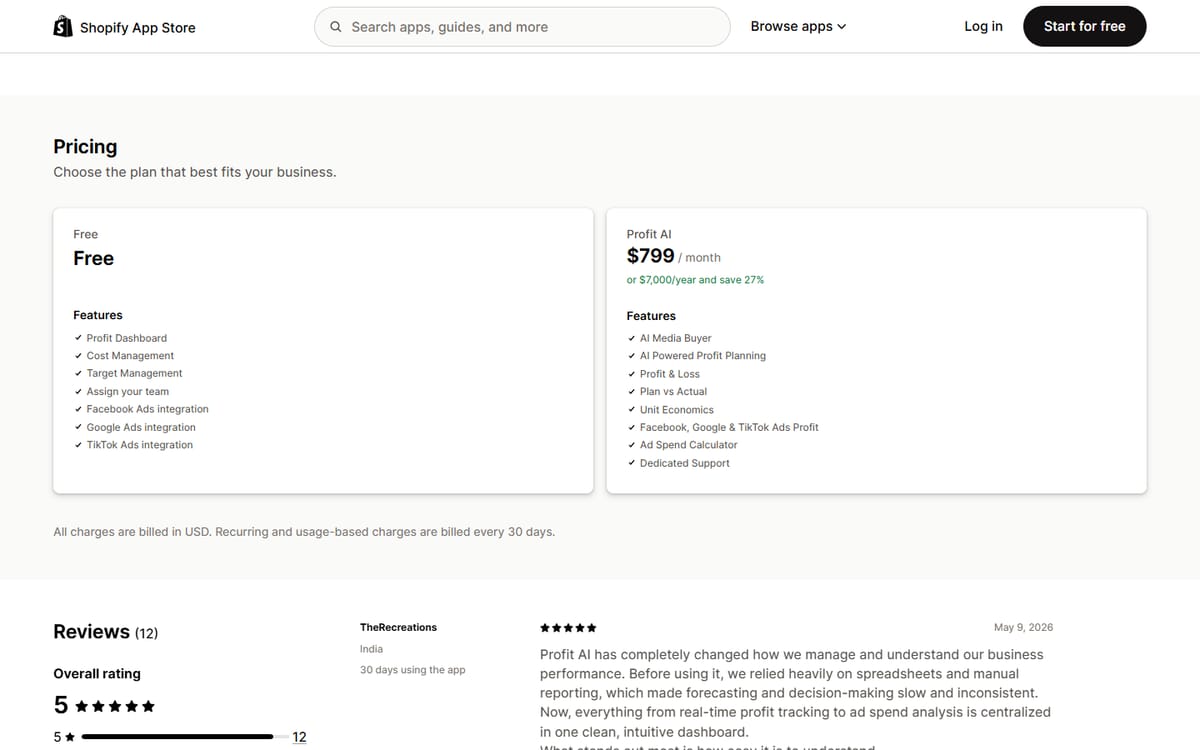This screenshot has width=1200, height=750.
Task: Click the 30 days using the app text
Action: (412, 670)
